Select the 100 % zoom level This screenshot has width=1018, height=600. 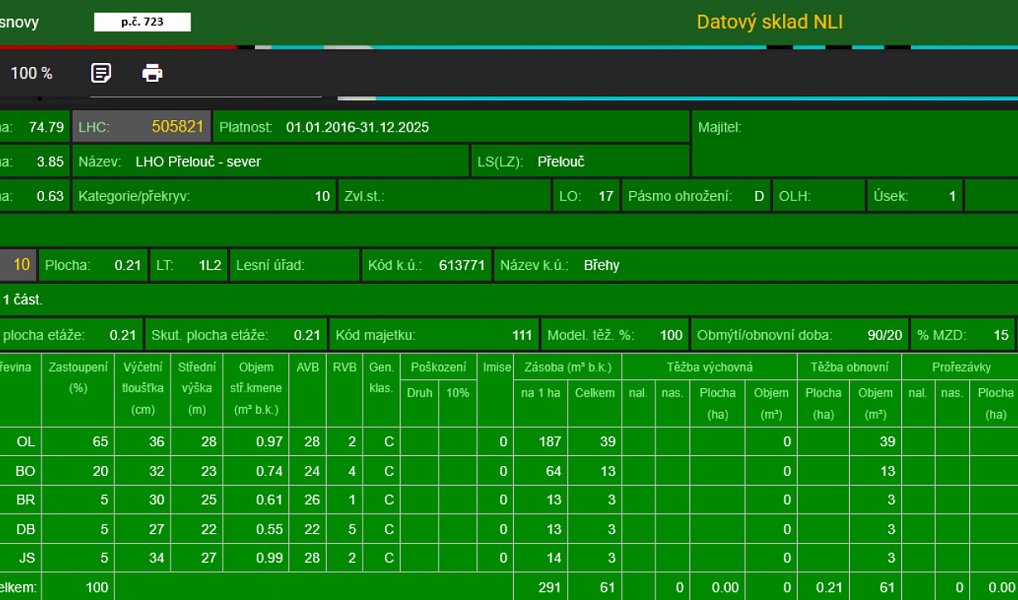coord(31,73)
